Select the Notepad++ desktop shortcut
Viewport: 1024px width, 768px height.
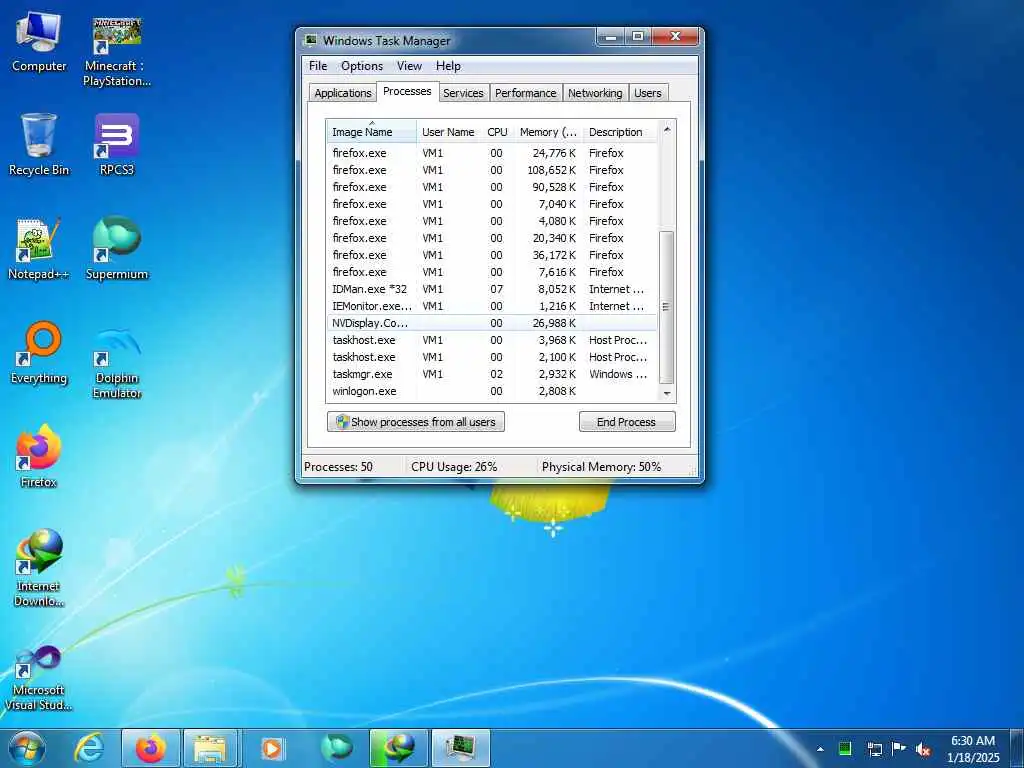tap(38, 249)
